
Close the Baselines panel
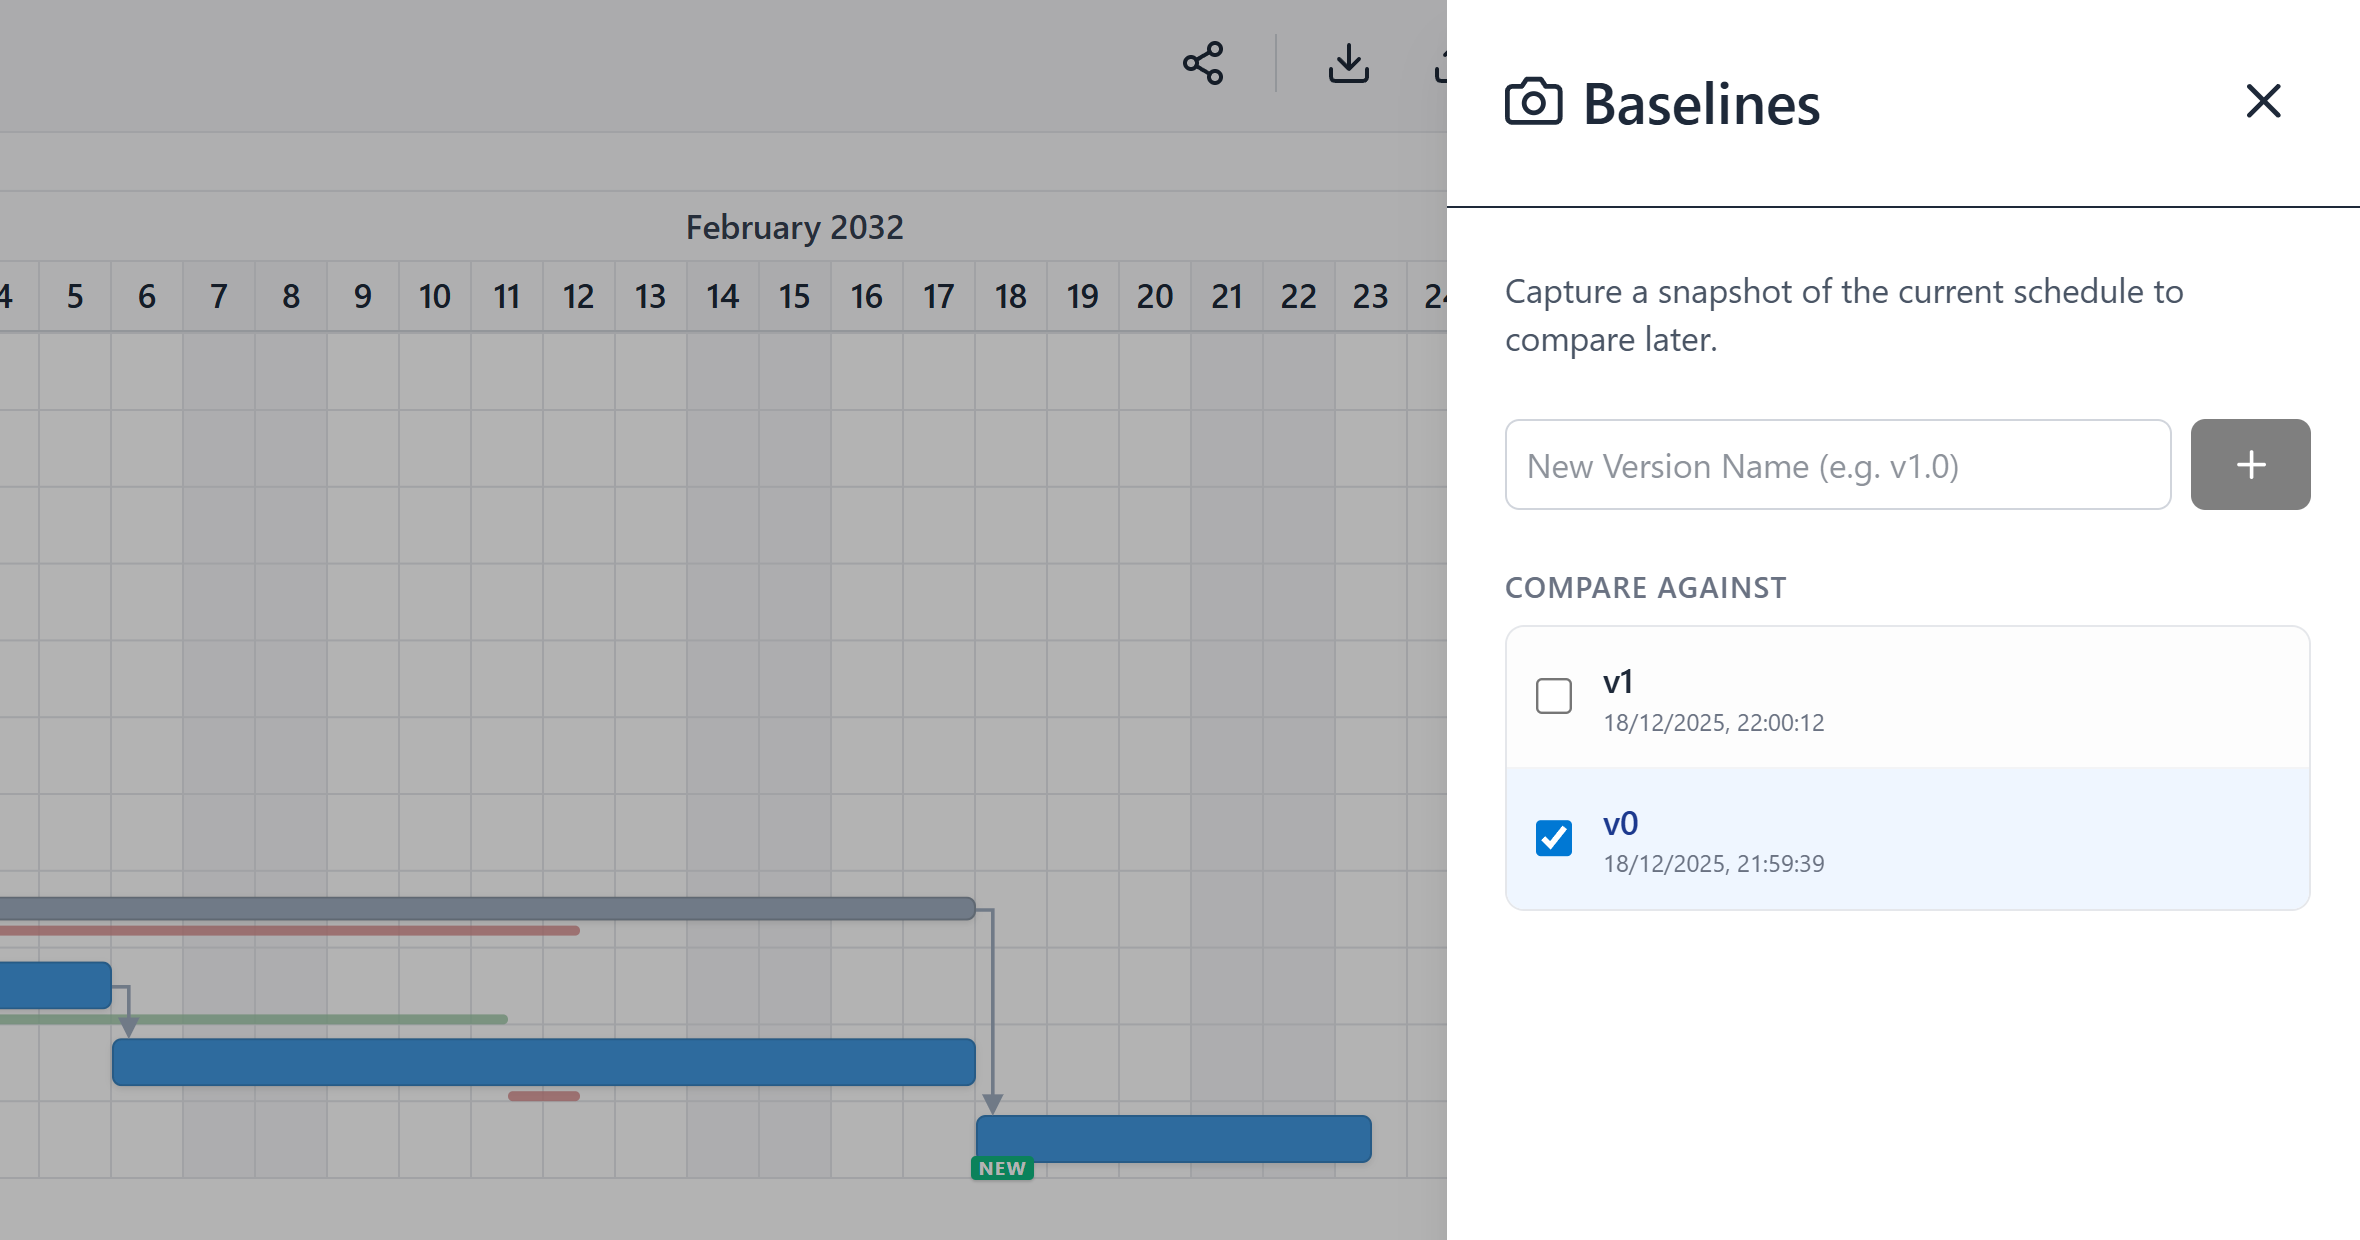(2264, 101)
